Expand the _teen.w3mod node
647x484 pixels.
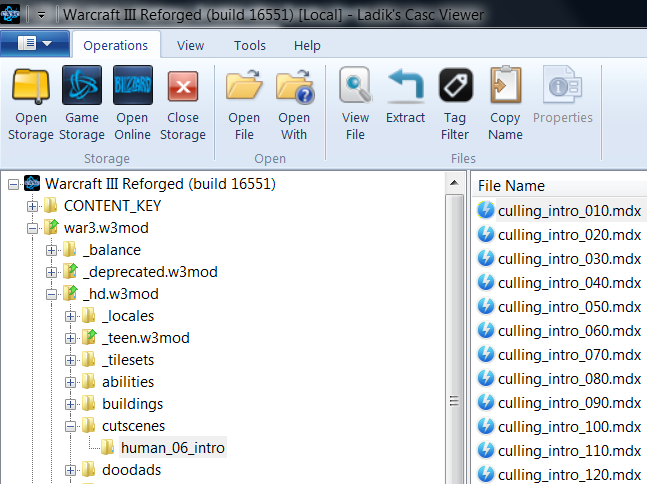[x=71, y=338]
